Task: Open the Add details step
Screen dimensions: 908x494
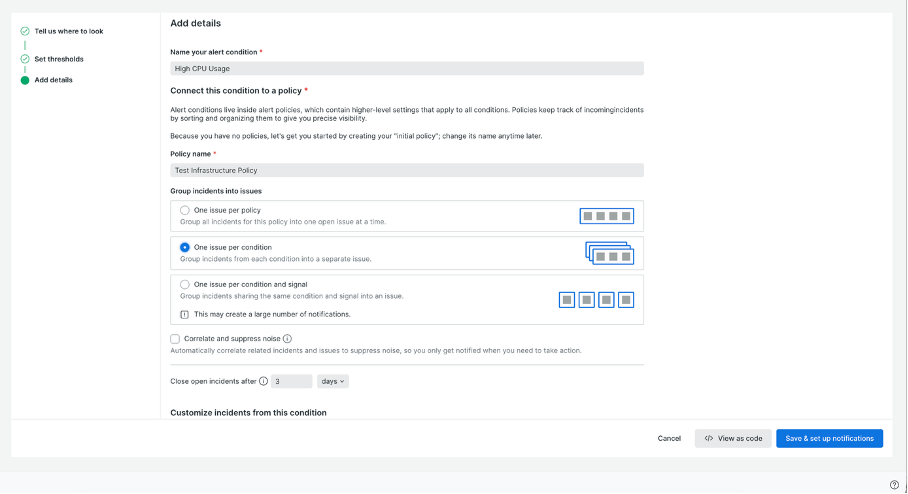Action: (x=53, y=80)
